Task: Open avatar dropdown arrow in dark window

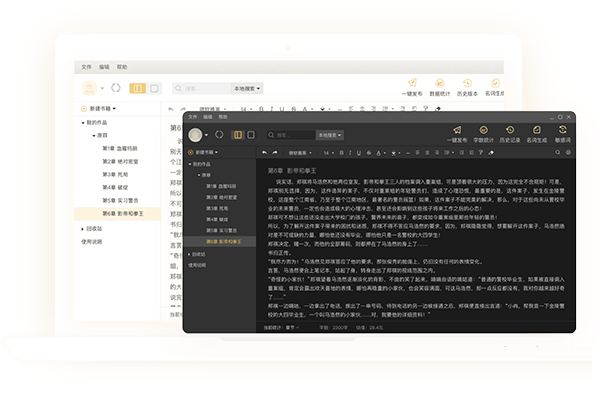Action: coord(206,135)
